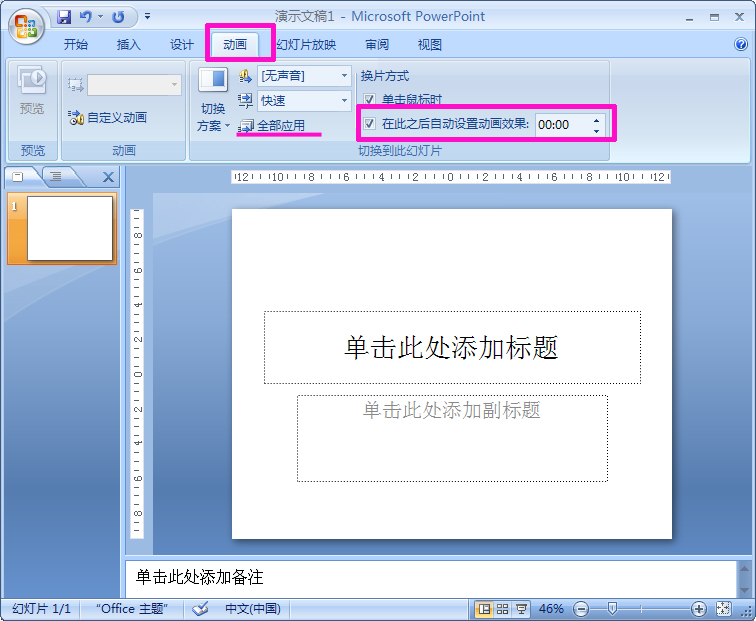
Task: Decrease auto-advance time with down arrow
Action: pos(597,131)
